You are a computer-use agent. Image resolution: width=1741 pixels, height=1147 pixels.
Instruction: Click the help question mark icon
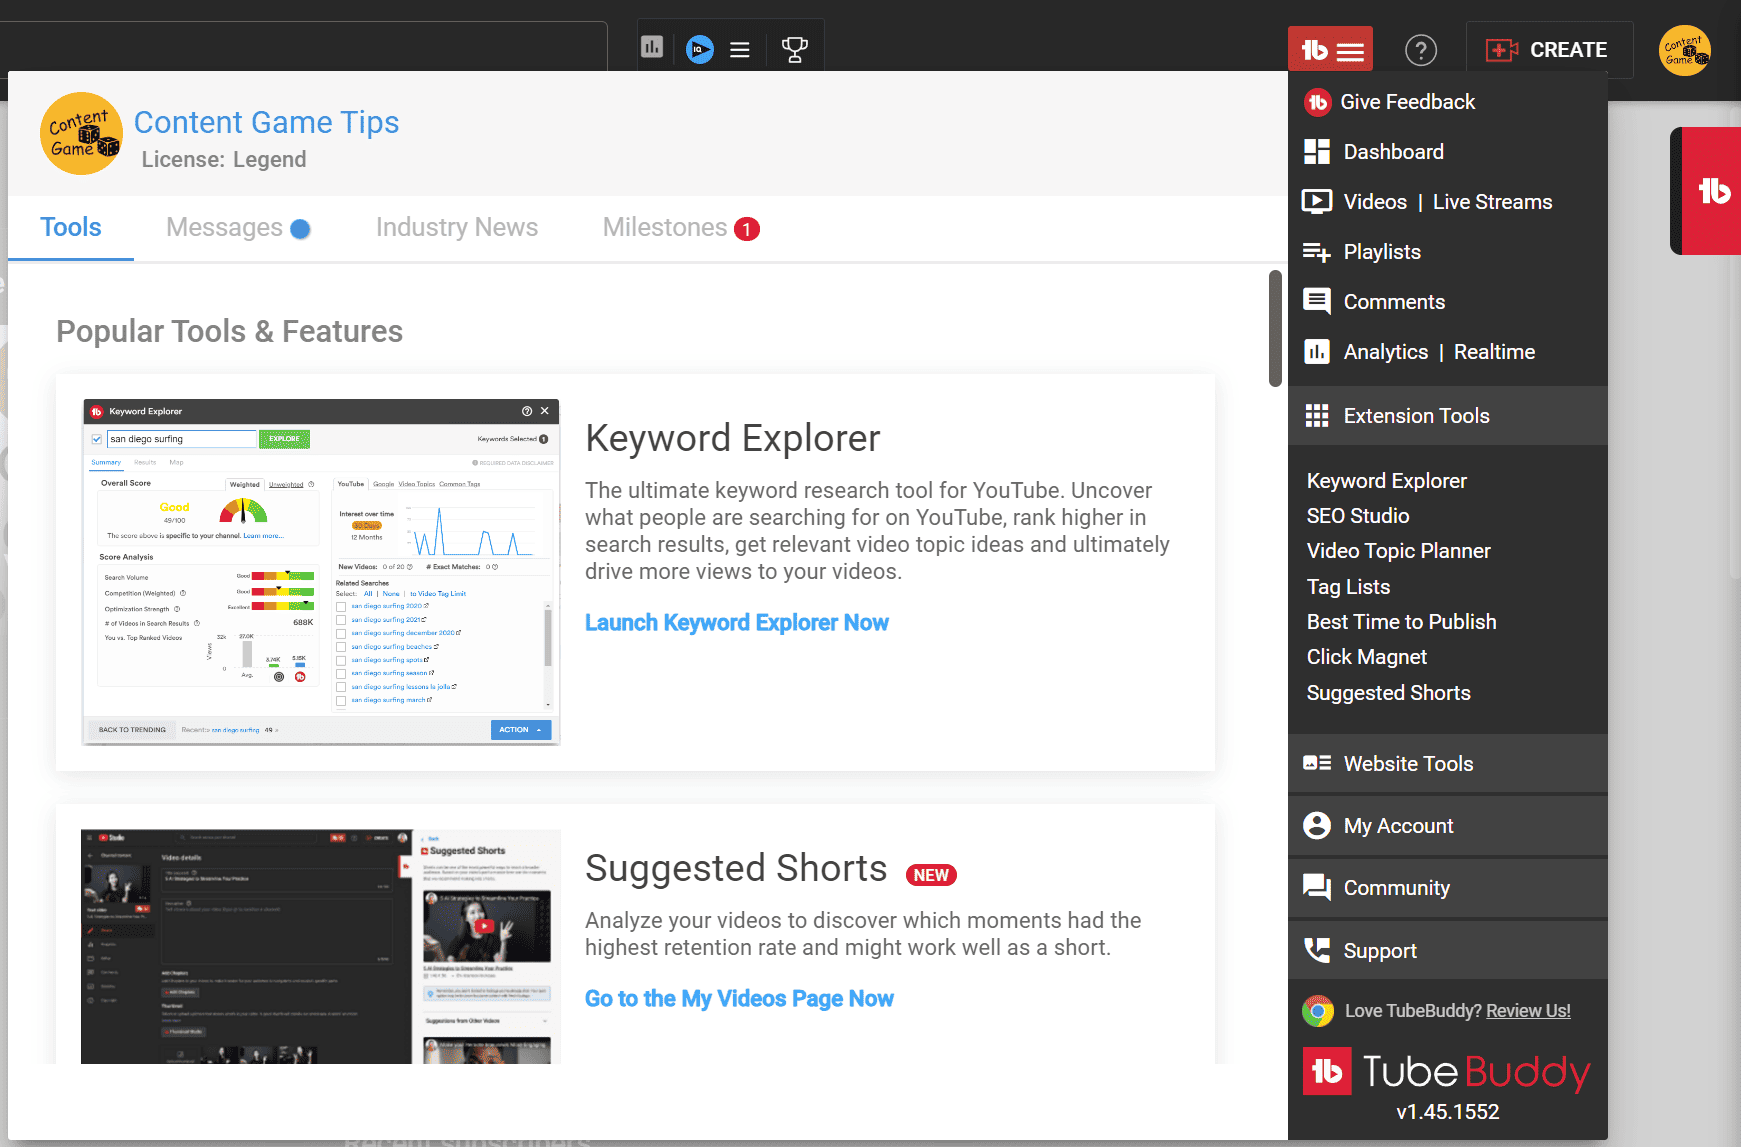1421,49
